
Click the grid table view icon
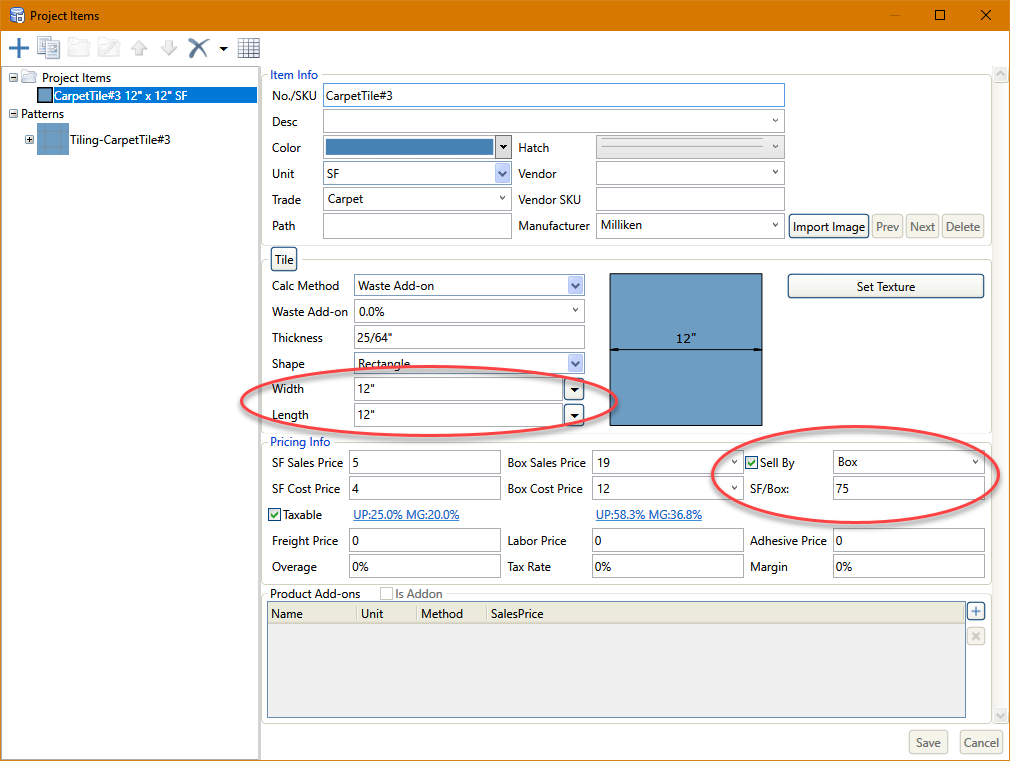249,48
